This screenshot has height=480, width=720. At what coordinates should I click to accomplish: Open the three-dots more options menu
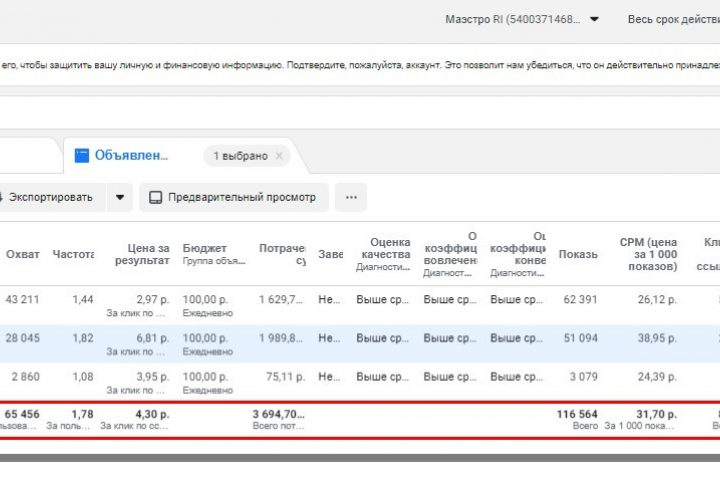click(x=351, y=197)
